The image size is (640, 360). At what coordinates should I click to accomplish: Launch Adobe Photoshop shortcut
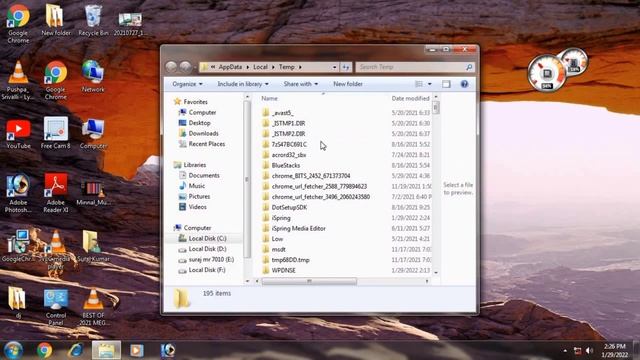pos(18,193)
